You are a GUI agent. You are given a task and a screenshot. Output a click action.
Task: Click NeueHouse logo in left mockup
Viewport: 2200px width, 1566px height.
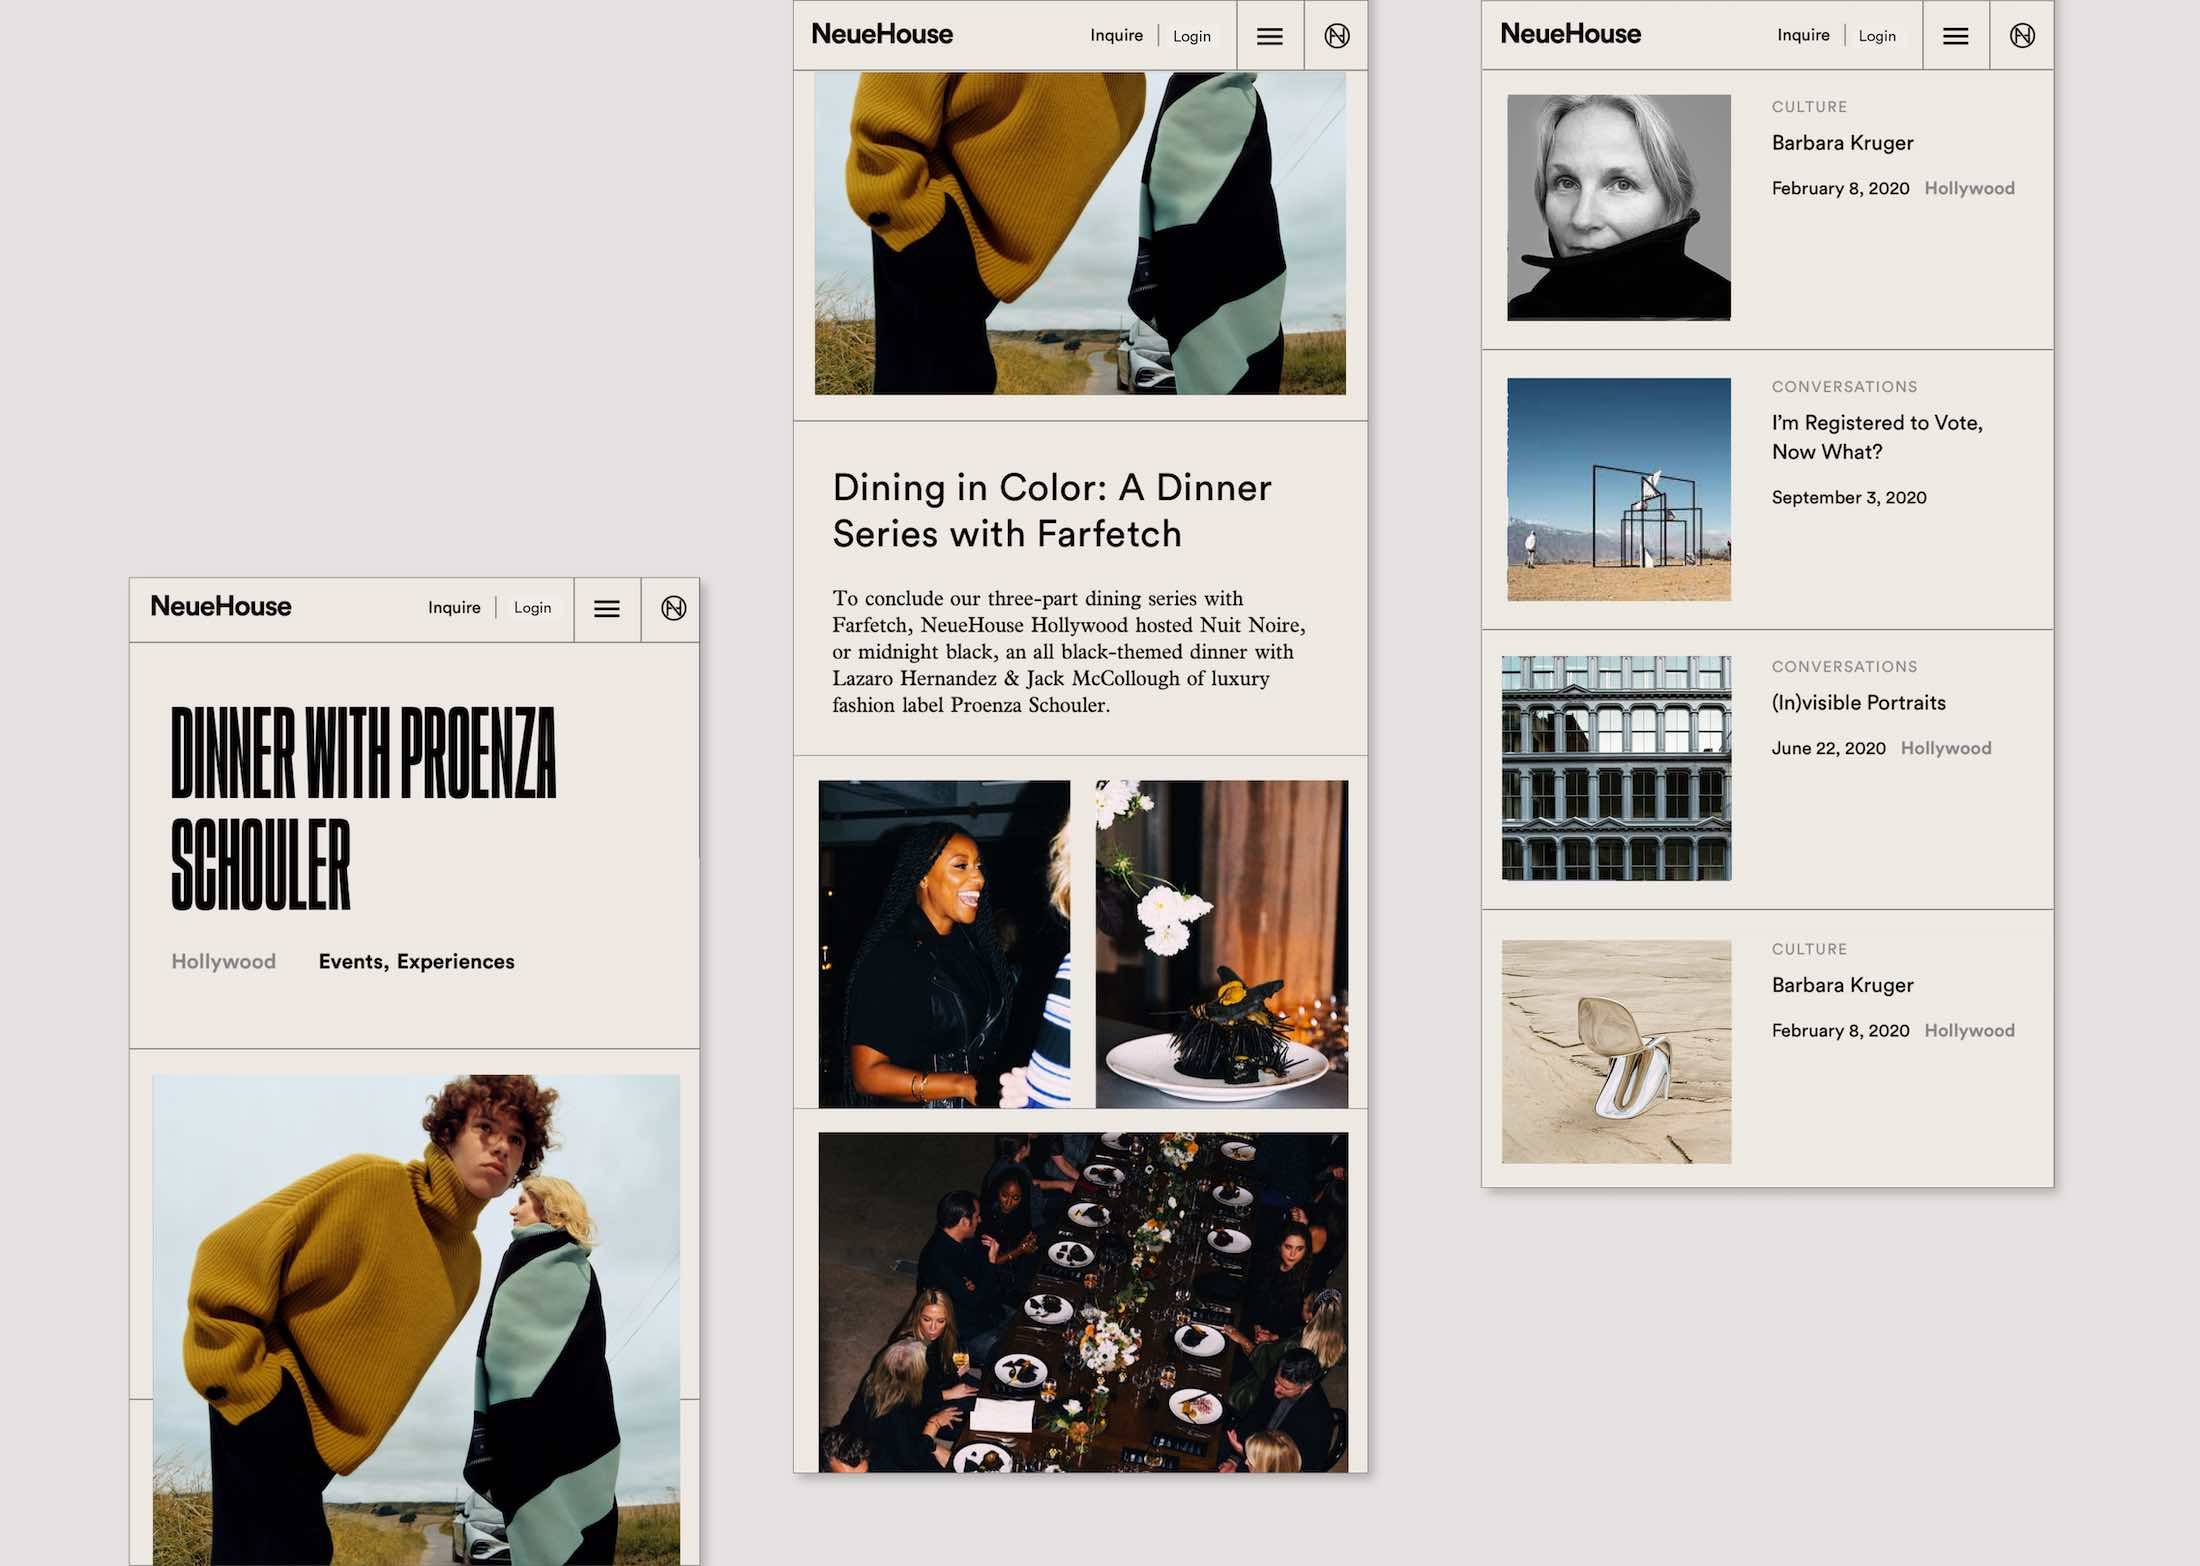[x=221, y=606]
